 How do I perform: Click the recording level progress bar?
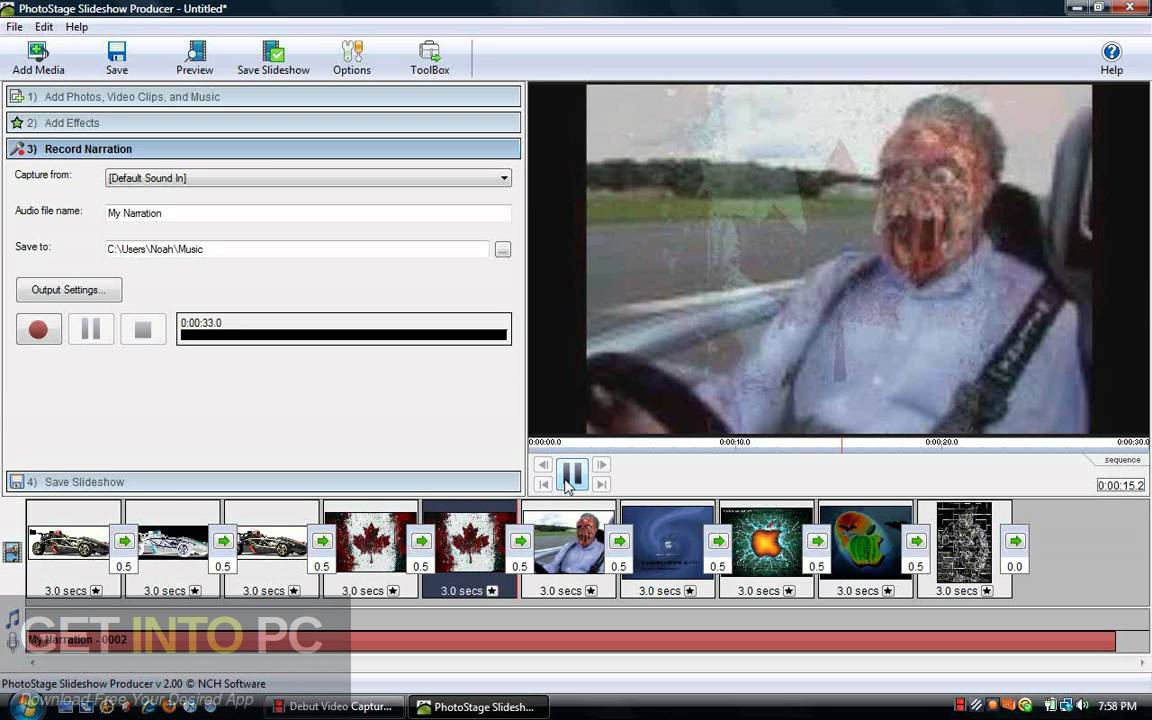point(344,335)
